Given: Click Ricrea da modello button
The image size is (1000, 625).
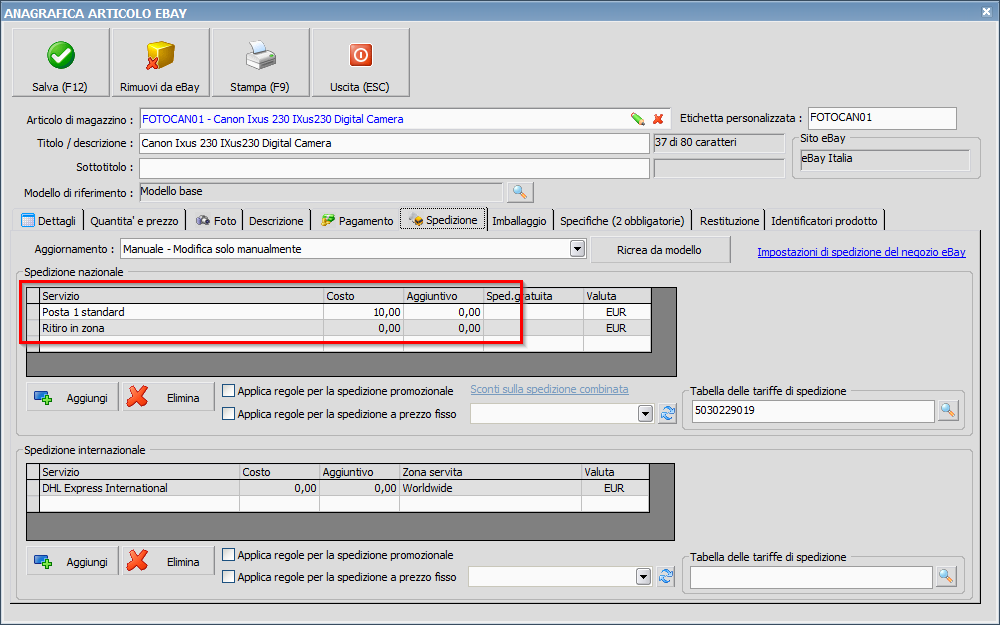Looking at the screenshot, I should click(660, 250).
